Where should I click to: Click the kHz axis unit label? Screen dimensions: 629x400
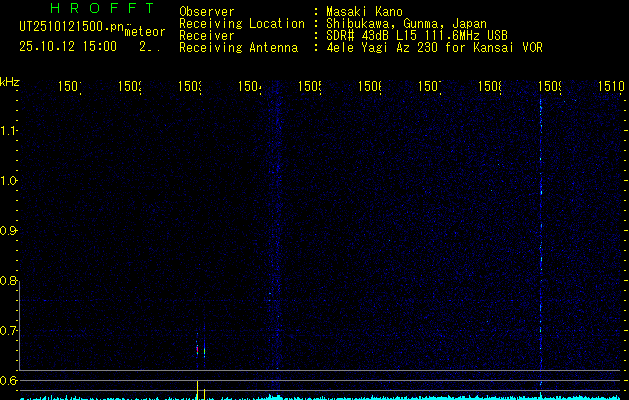(10, 83)
